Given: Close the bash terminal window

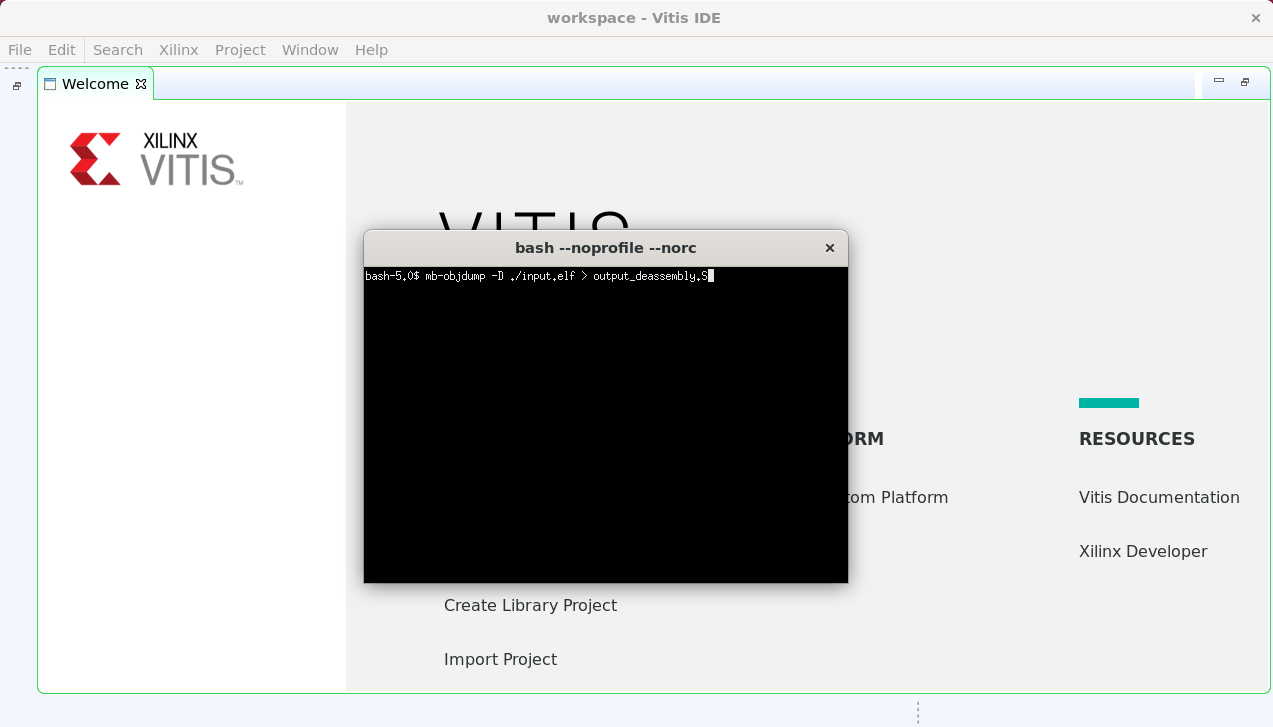Looking at the screenshot, I should [829, 248].
